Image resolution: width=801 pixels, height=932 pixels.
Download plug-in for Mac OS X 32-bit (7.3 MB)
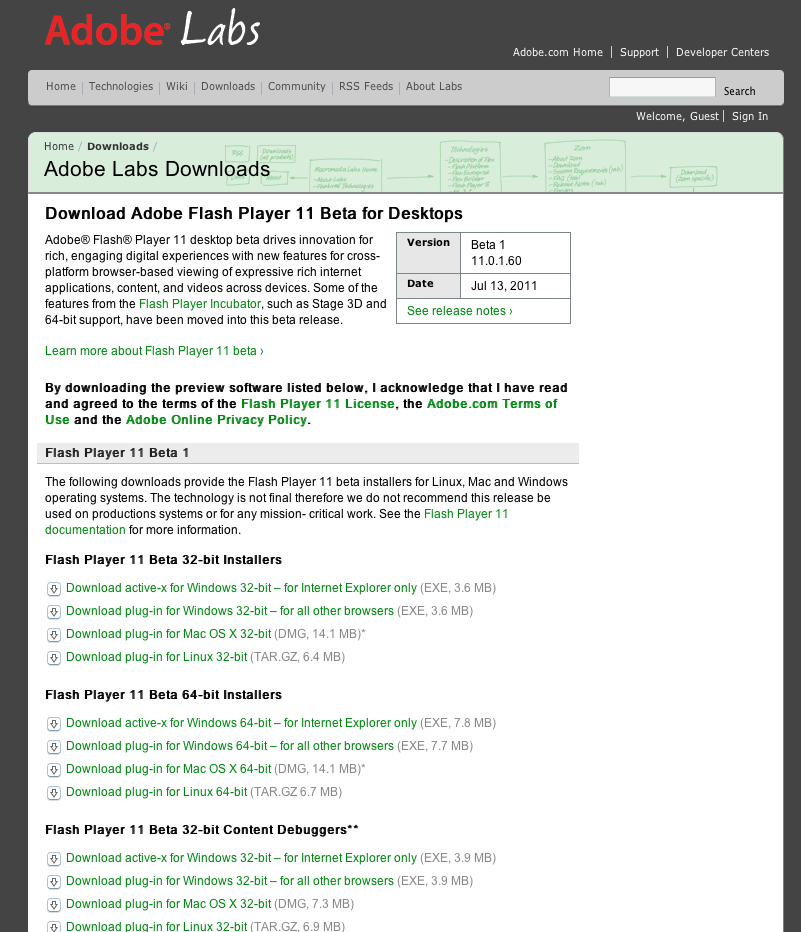(169, 903)
